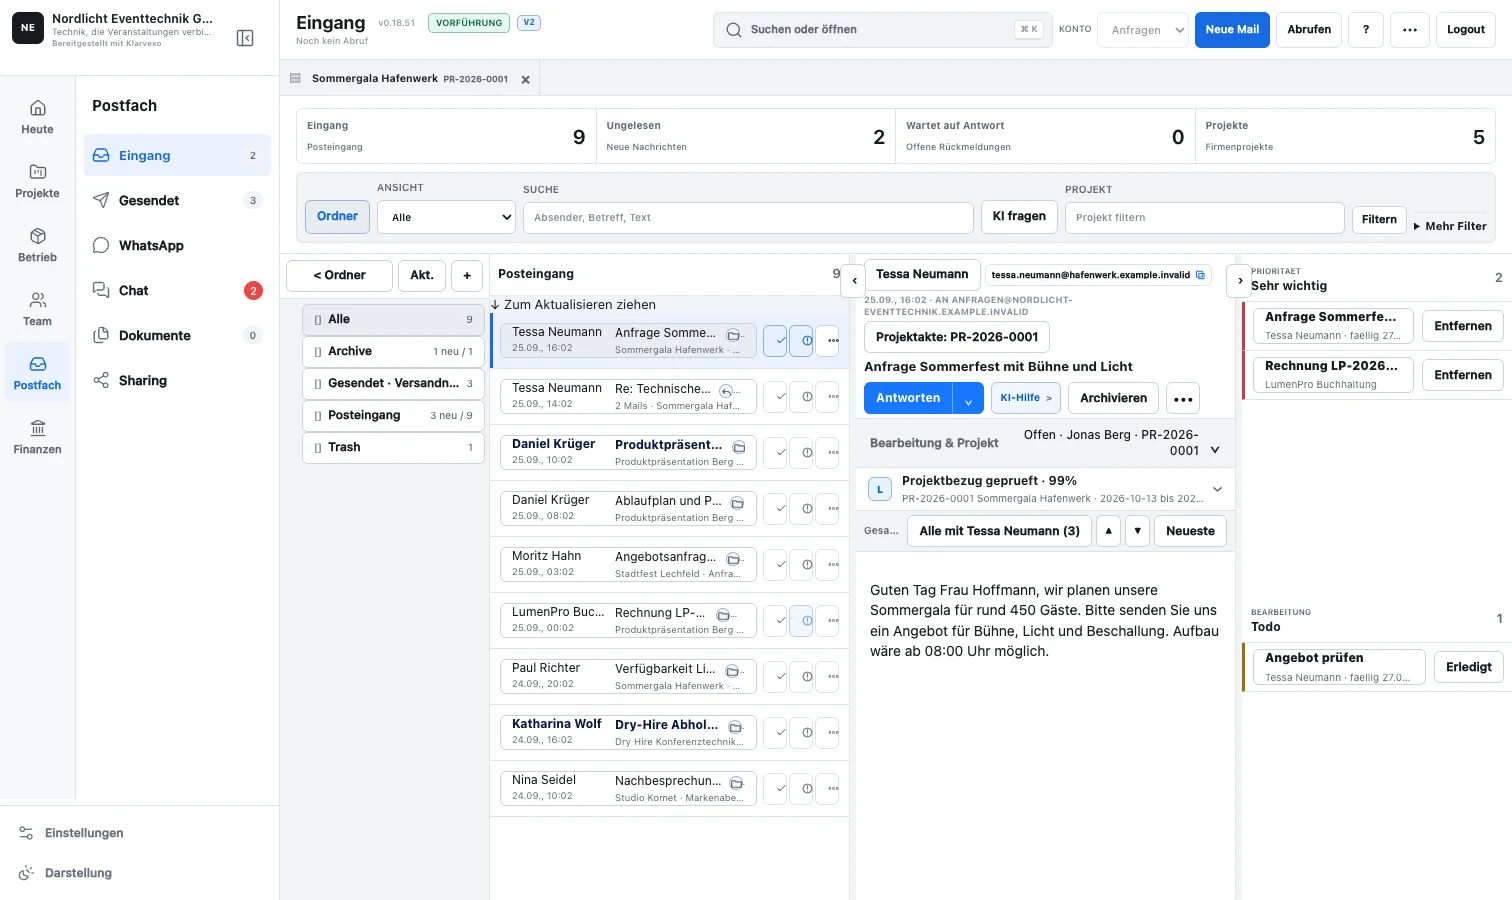Expand the Bearbeitung & Projekt section
The width and height of the screenshot is (1512, 900).
click(x=1045, y=443)
